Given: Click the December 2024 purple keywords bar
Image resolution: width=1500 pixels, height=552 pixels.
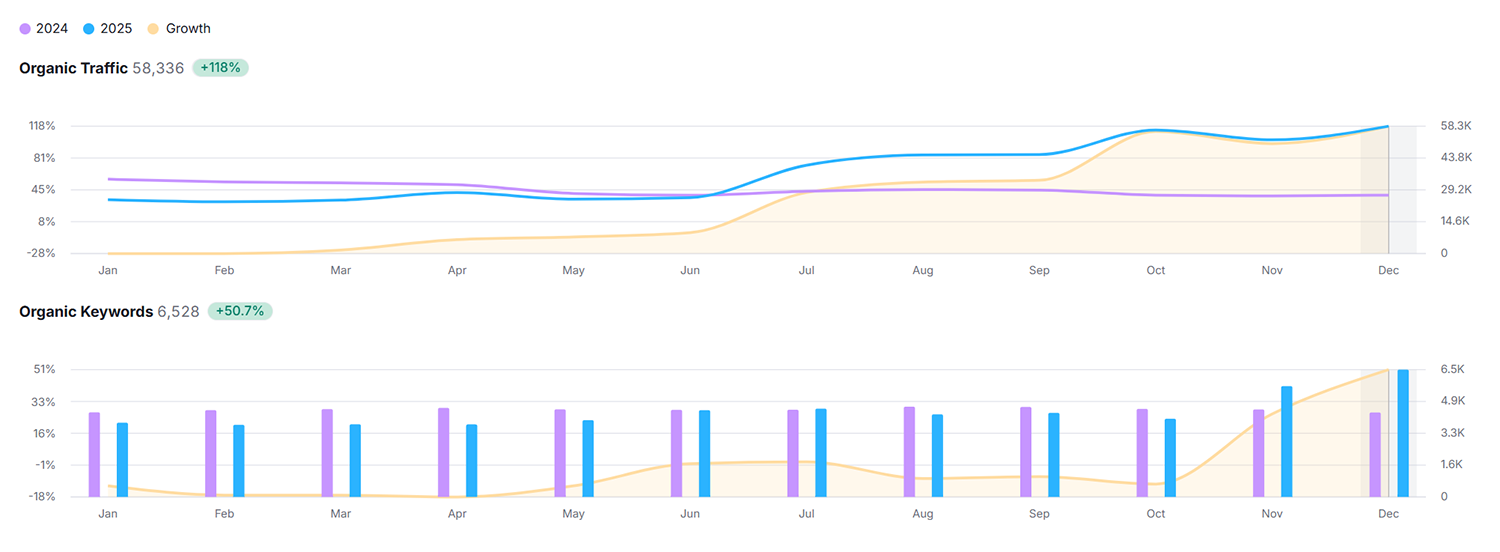Looking at the screenshot, I should coord(1375,454).
